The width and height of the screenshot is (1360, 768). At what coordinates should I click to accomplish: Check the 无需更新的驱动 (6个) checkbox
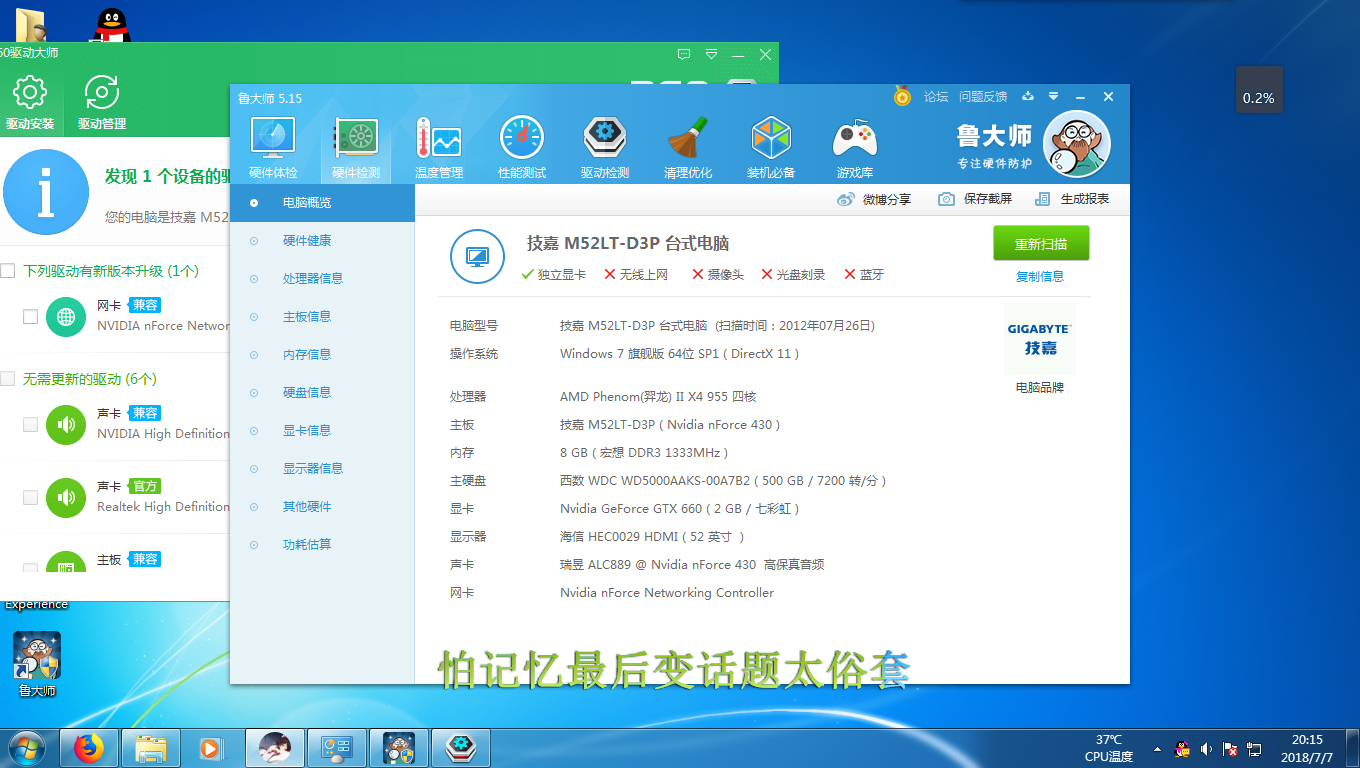[x=8, y=379]
